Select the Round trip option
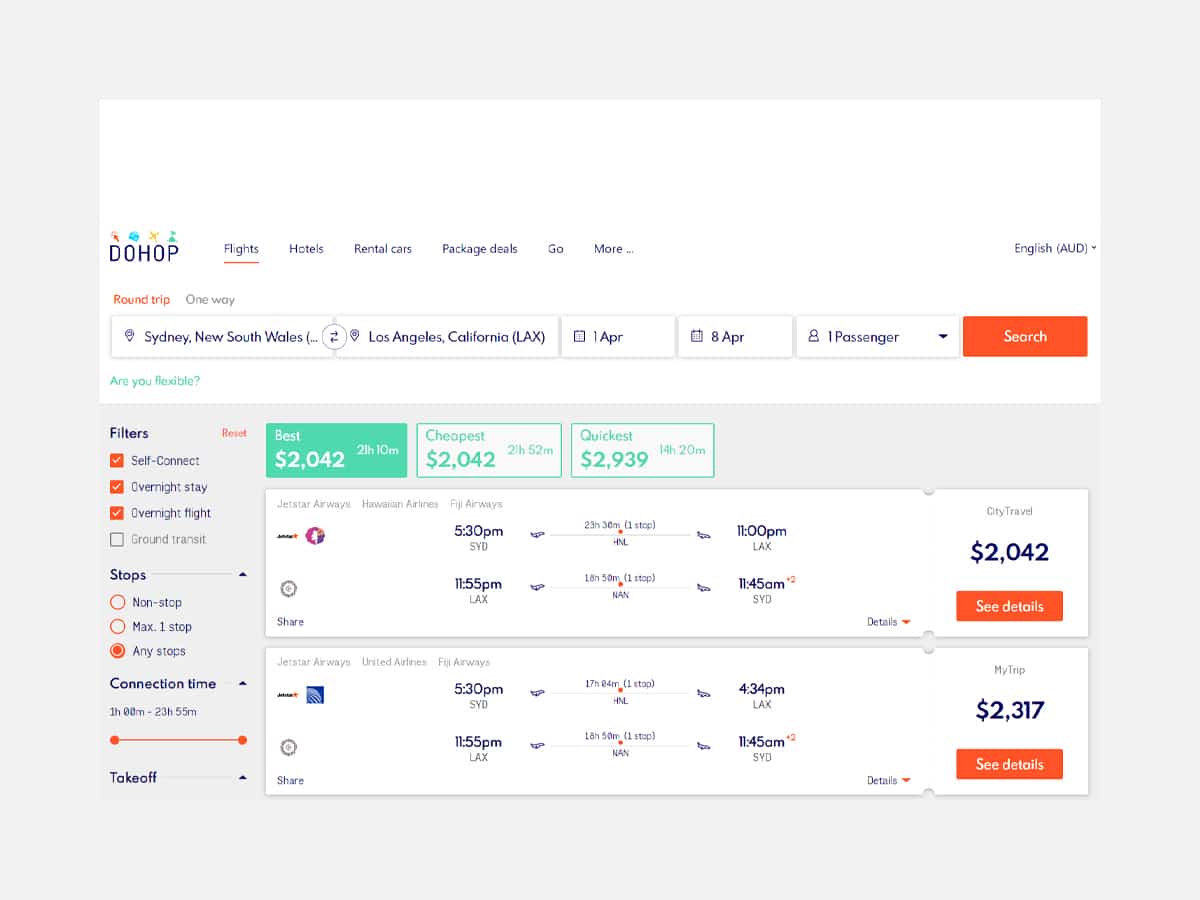 pyautogui.click(x=141, y=299)
